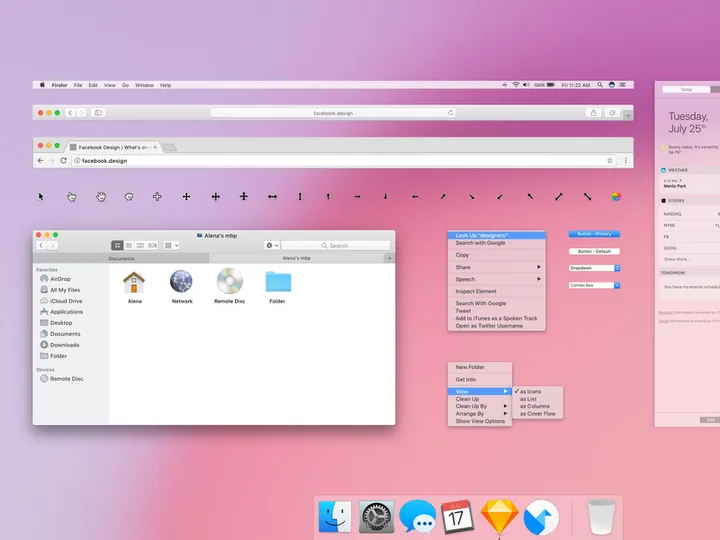
Task: Switch to the Documents Finder tab
Action: (x=121, y=259)
